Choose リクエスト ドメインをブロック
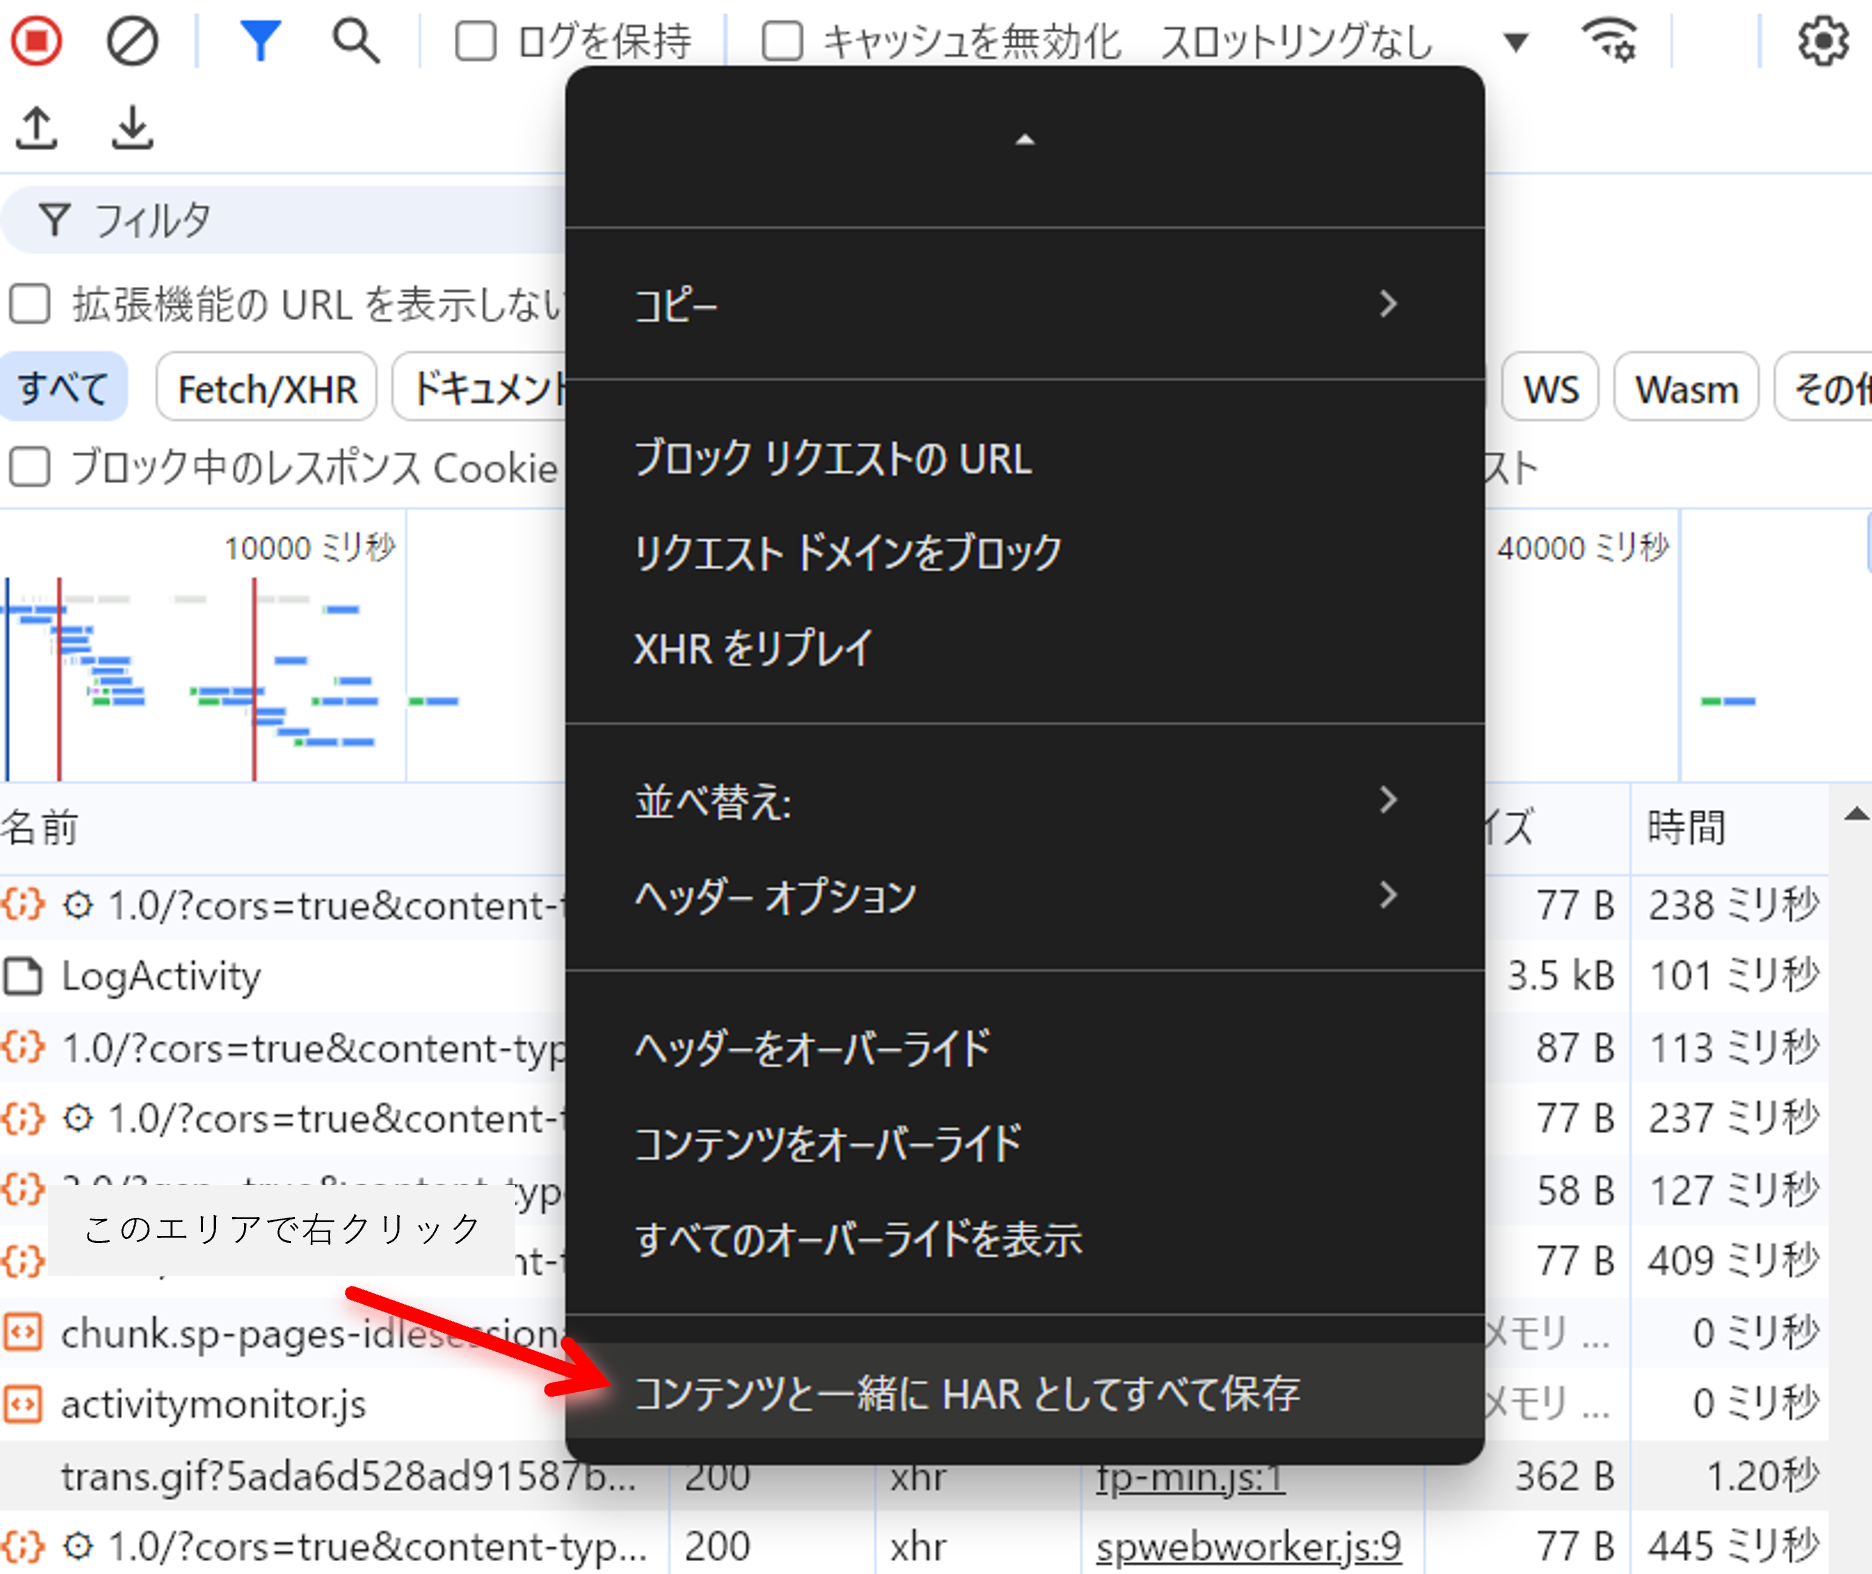1872x1574 pixels. click(x=1024, y=553)
